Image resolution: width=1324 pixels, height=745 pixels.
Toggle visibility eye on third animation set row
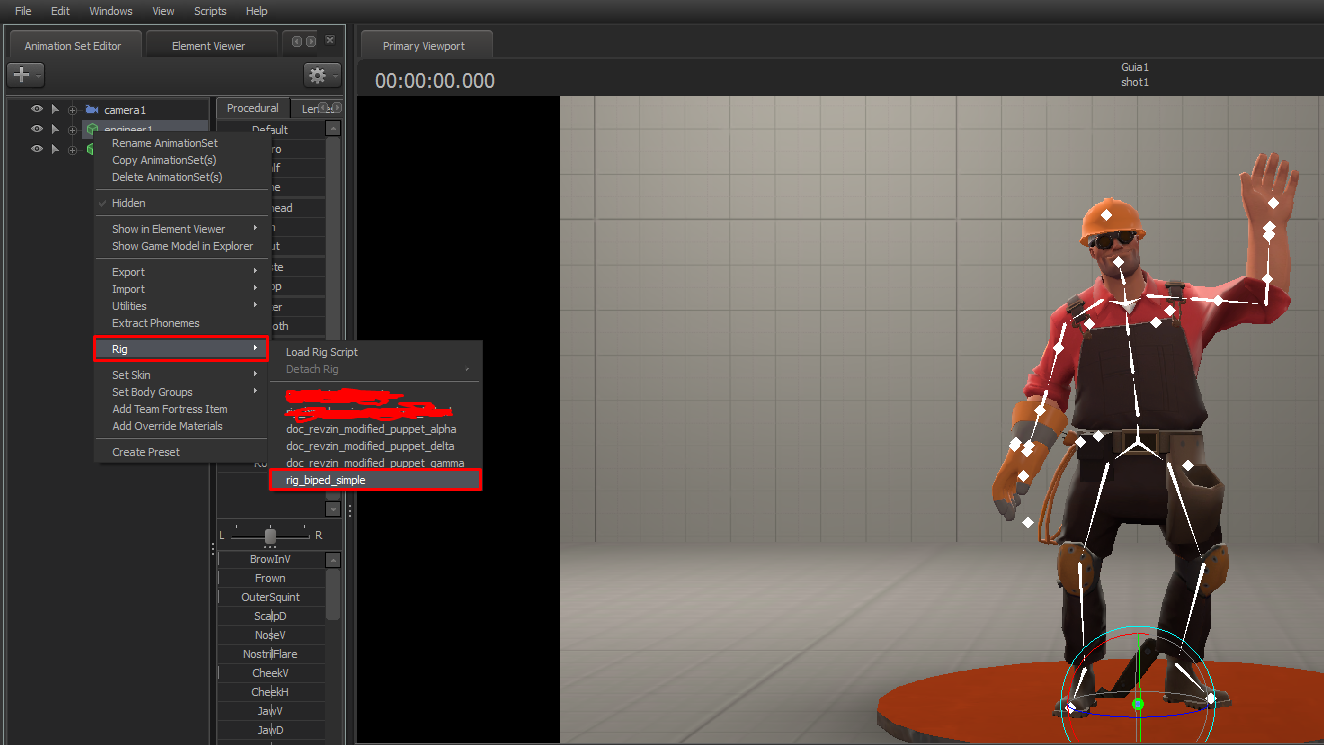point(36,149)
